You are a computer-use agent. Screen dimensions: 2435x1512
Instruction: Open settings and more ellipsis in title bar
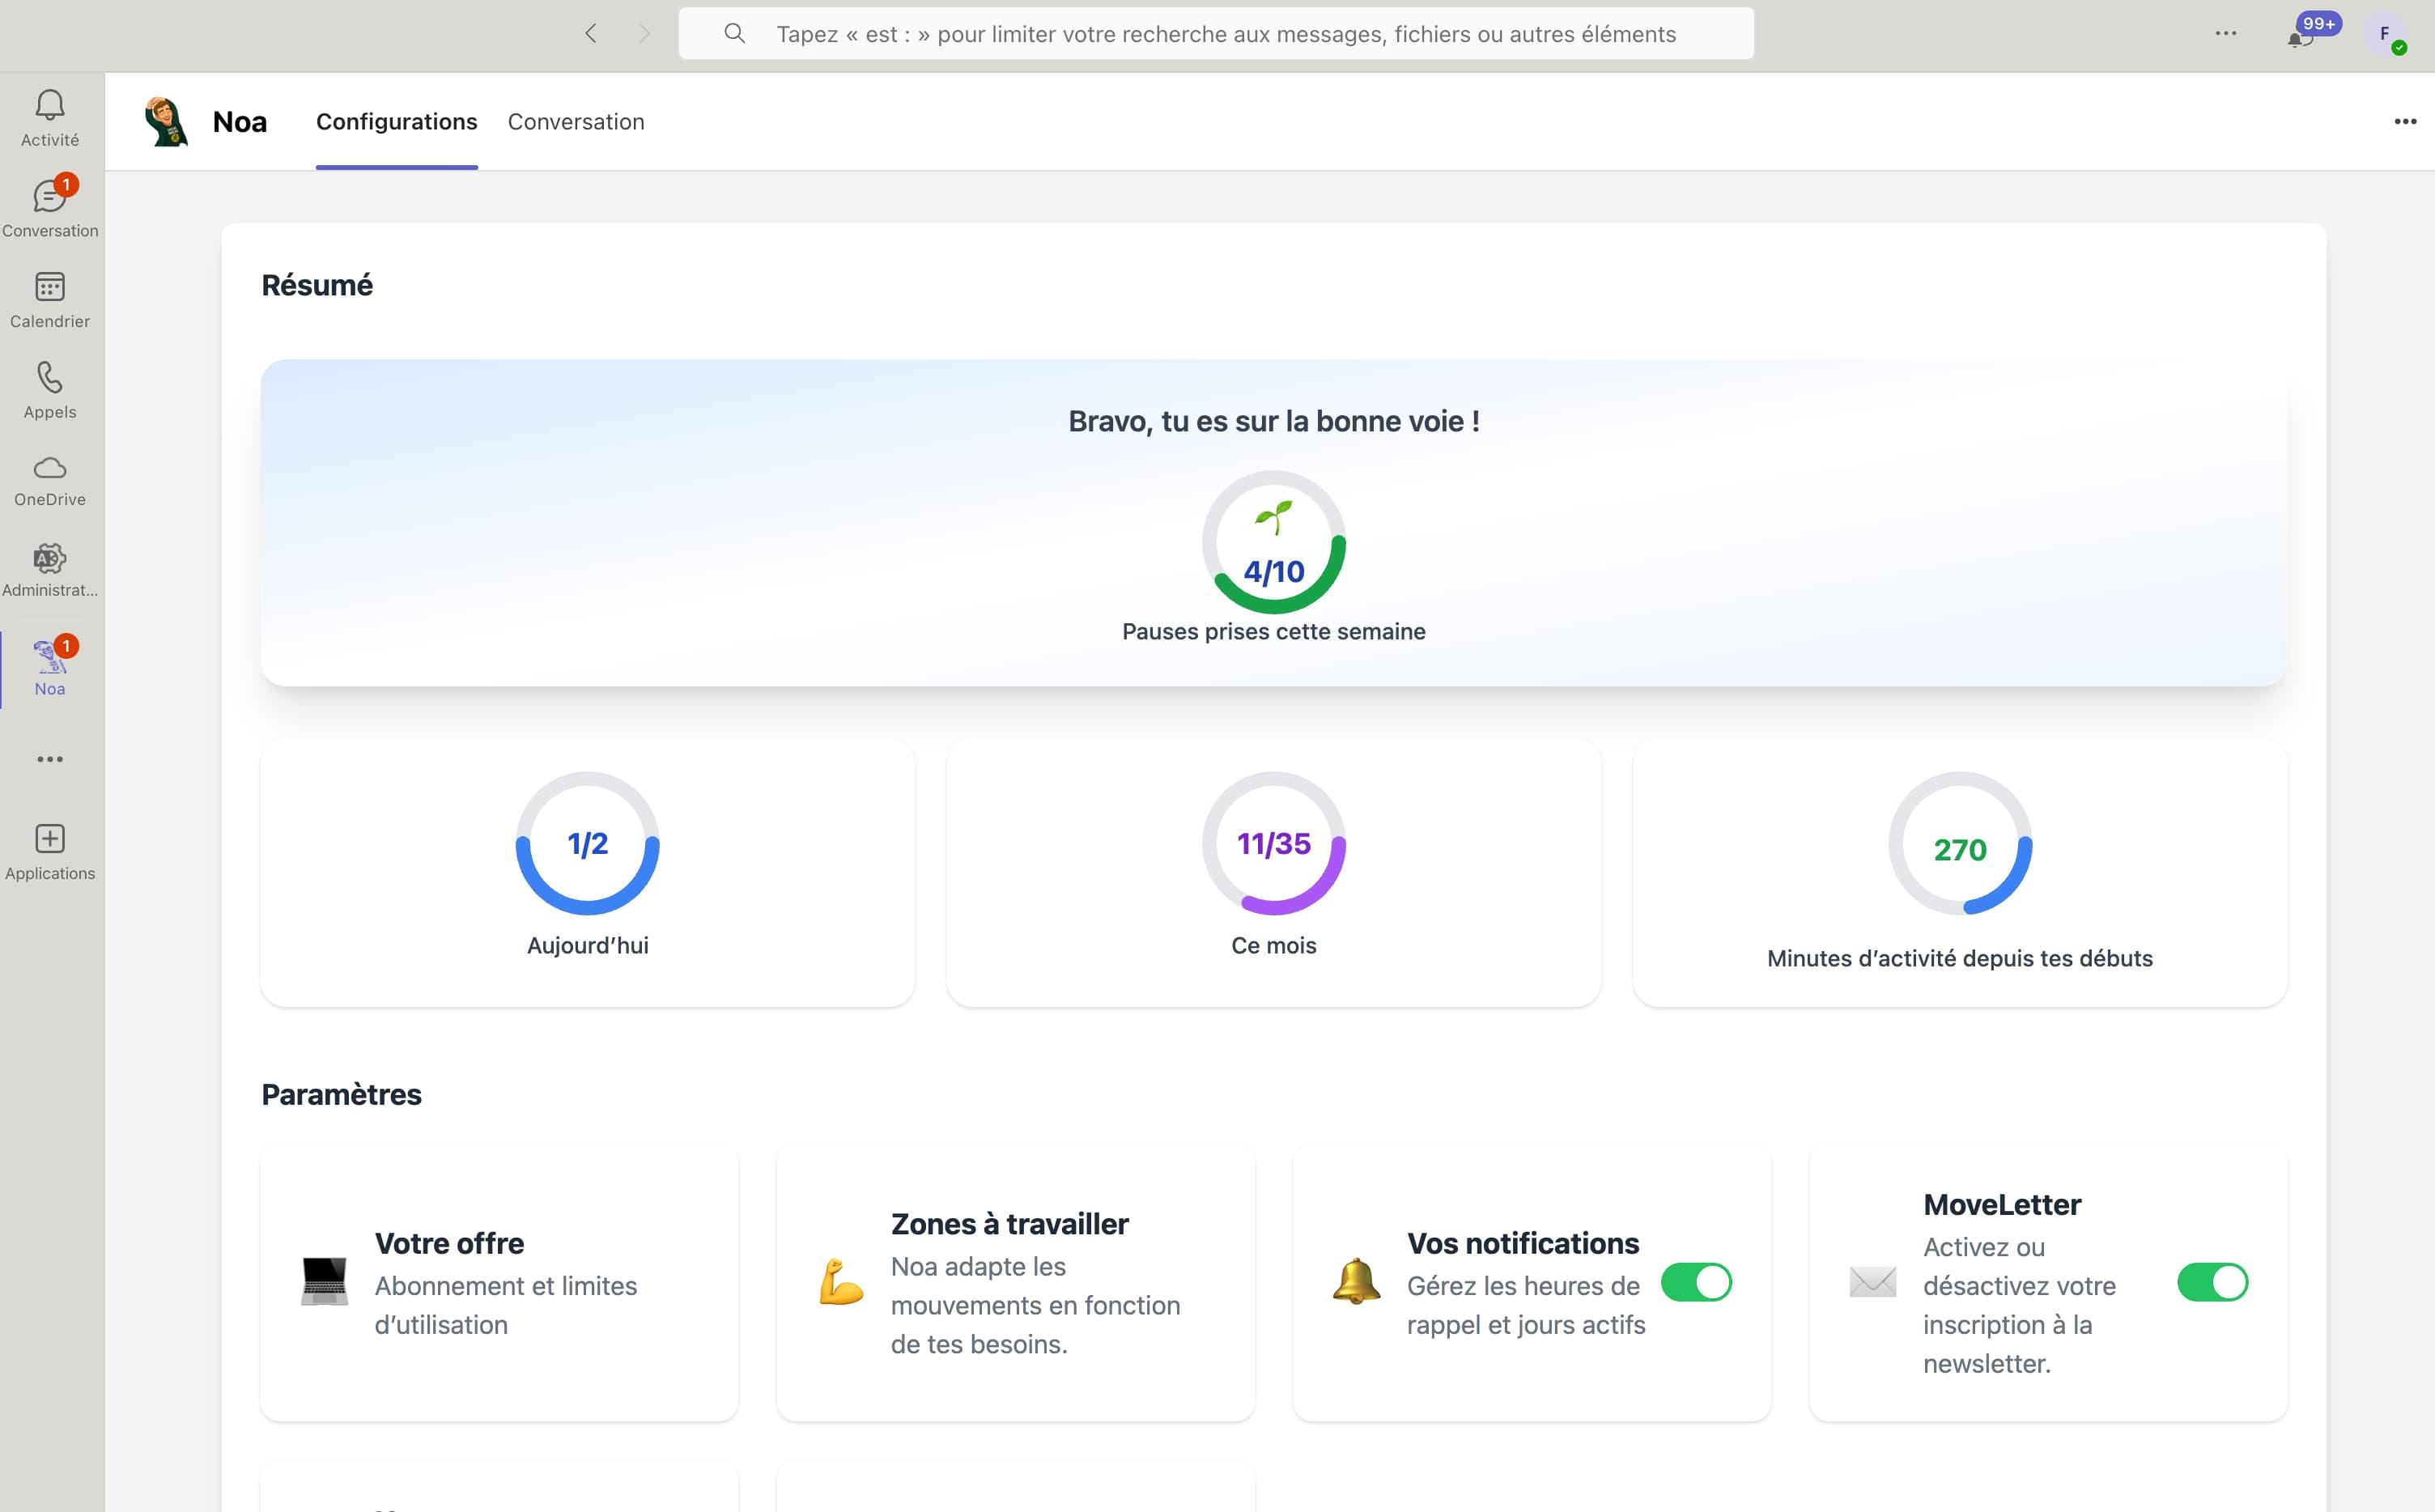[2225, 34]
